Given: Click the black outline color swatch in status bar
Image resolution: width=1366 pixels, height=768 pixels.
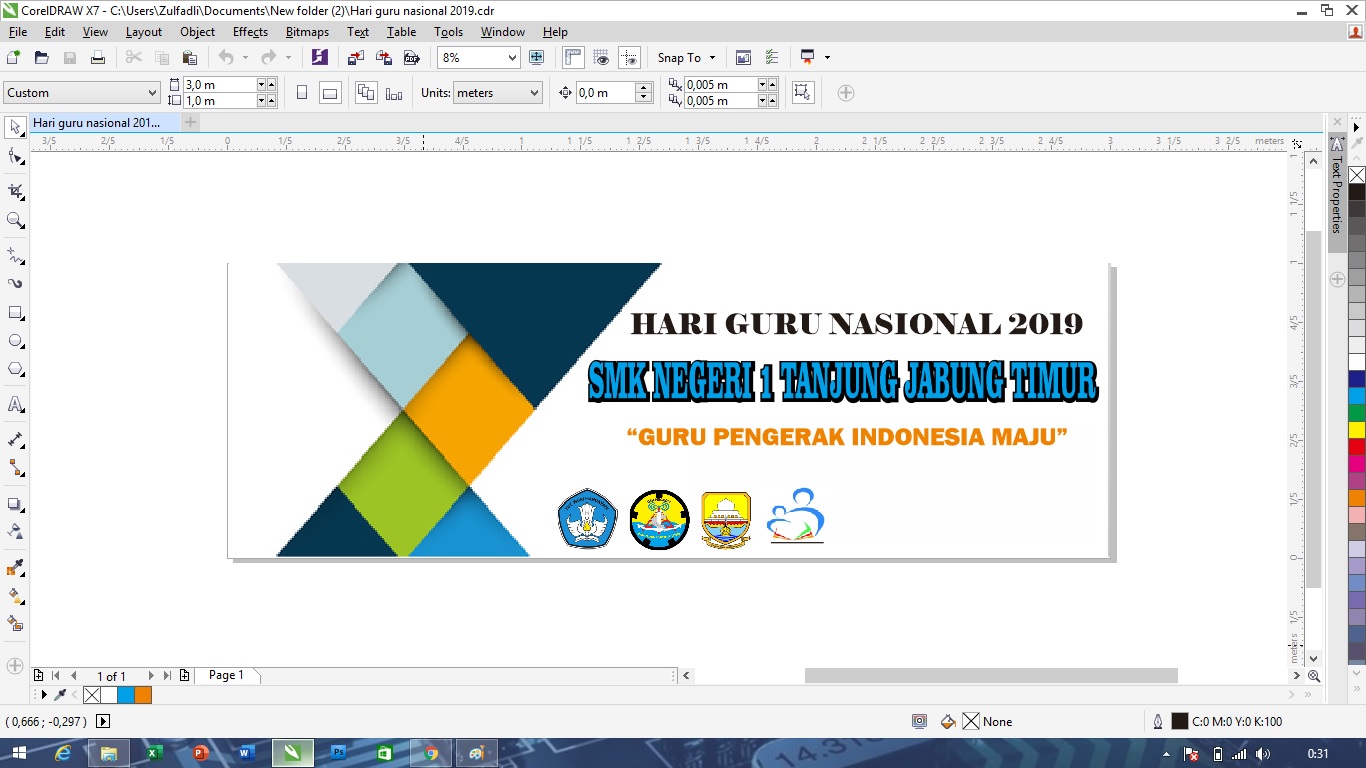Looking at the screenshot, I should coord(1180,721).
